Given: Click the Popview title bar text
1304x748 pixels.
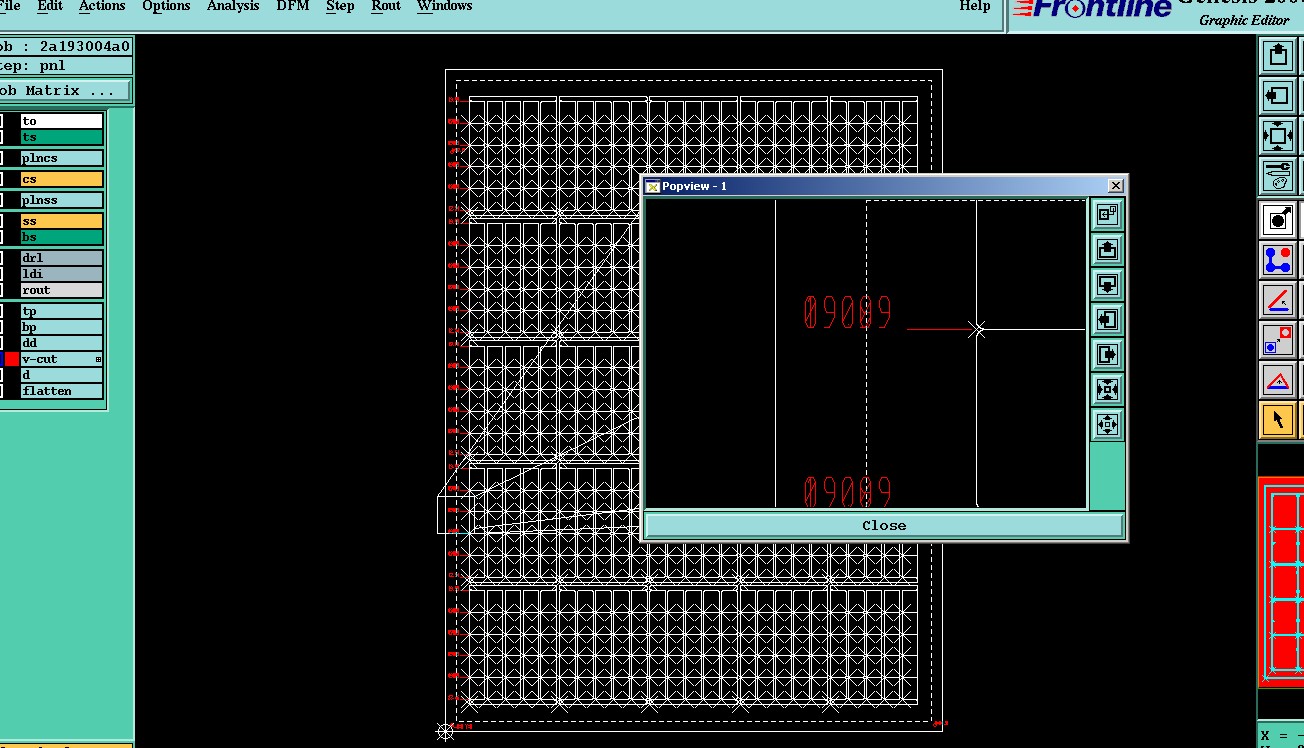Looking at the screenshot, I should pyautogui.click(x=694, y=186).
